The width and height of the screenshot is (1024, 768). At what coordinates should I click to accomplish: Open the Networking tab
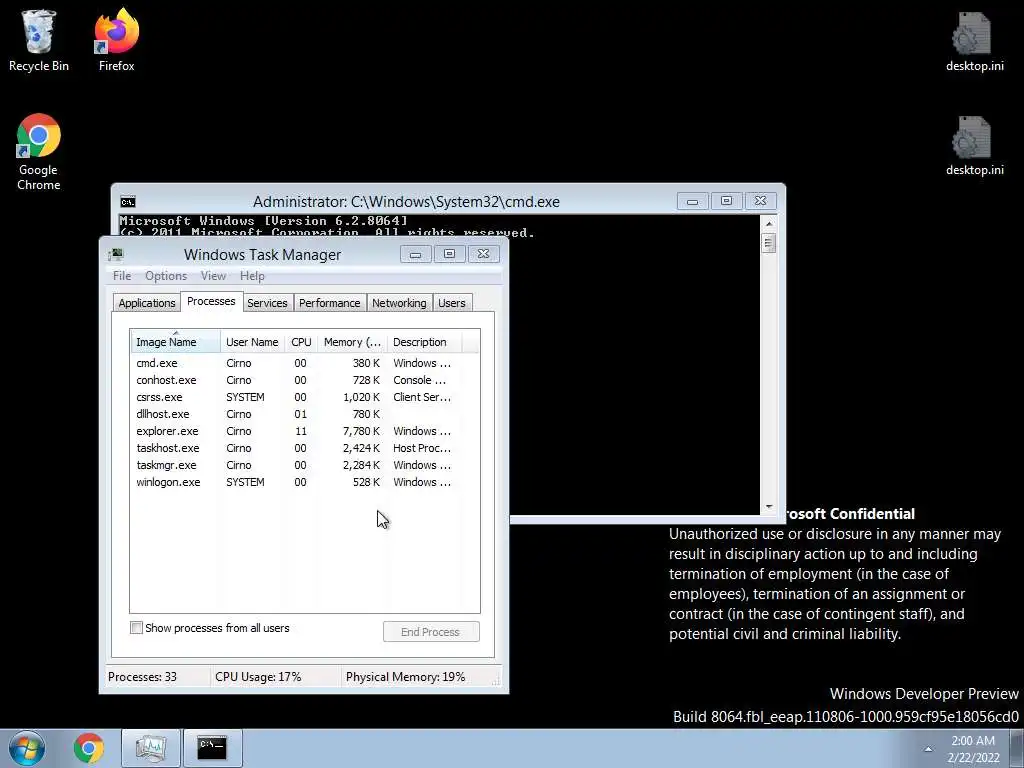399,303
